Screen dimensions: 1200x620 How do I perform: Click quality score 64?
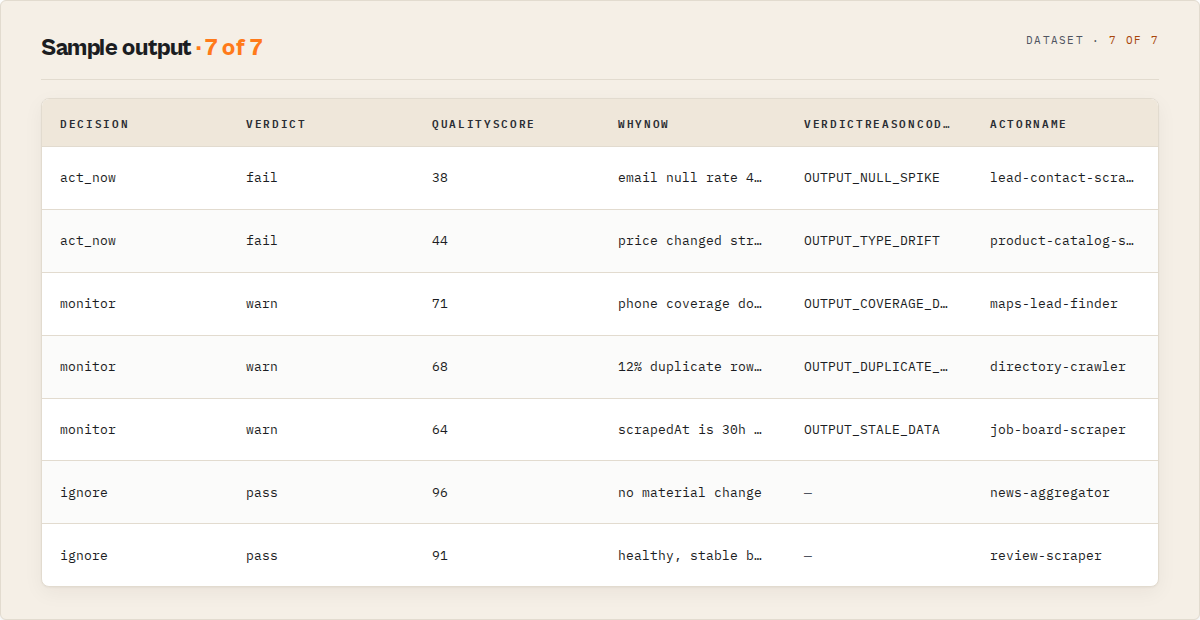440,430
